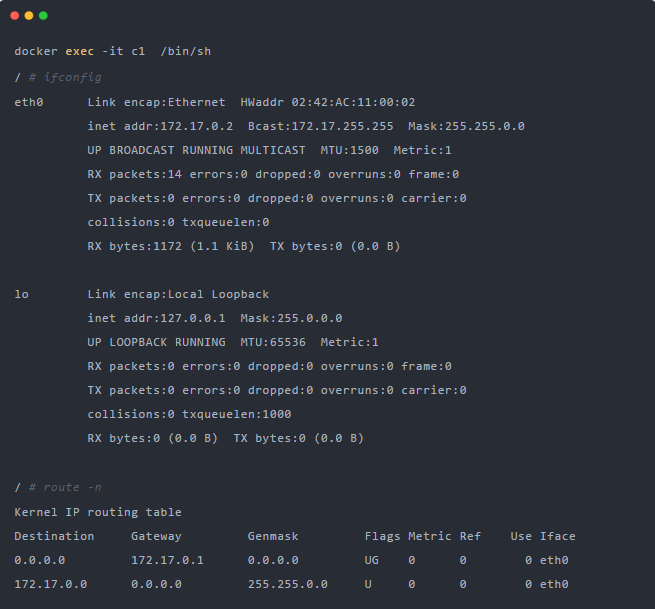Click the inet addr 172.17.0.2 text

click(x=160, y=126)
